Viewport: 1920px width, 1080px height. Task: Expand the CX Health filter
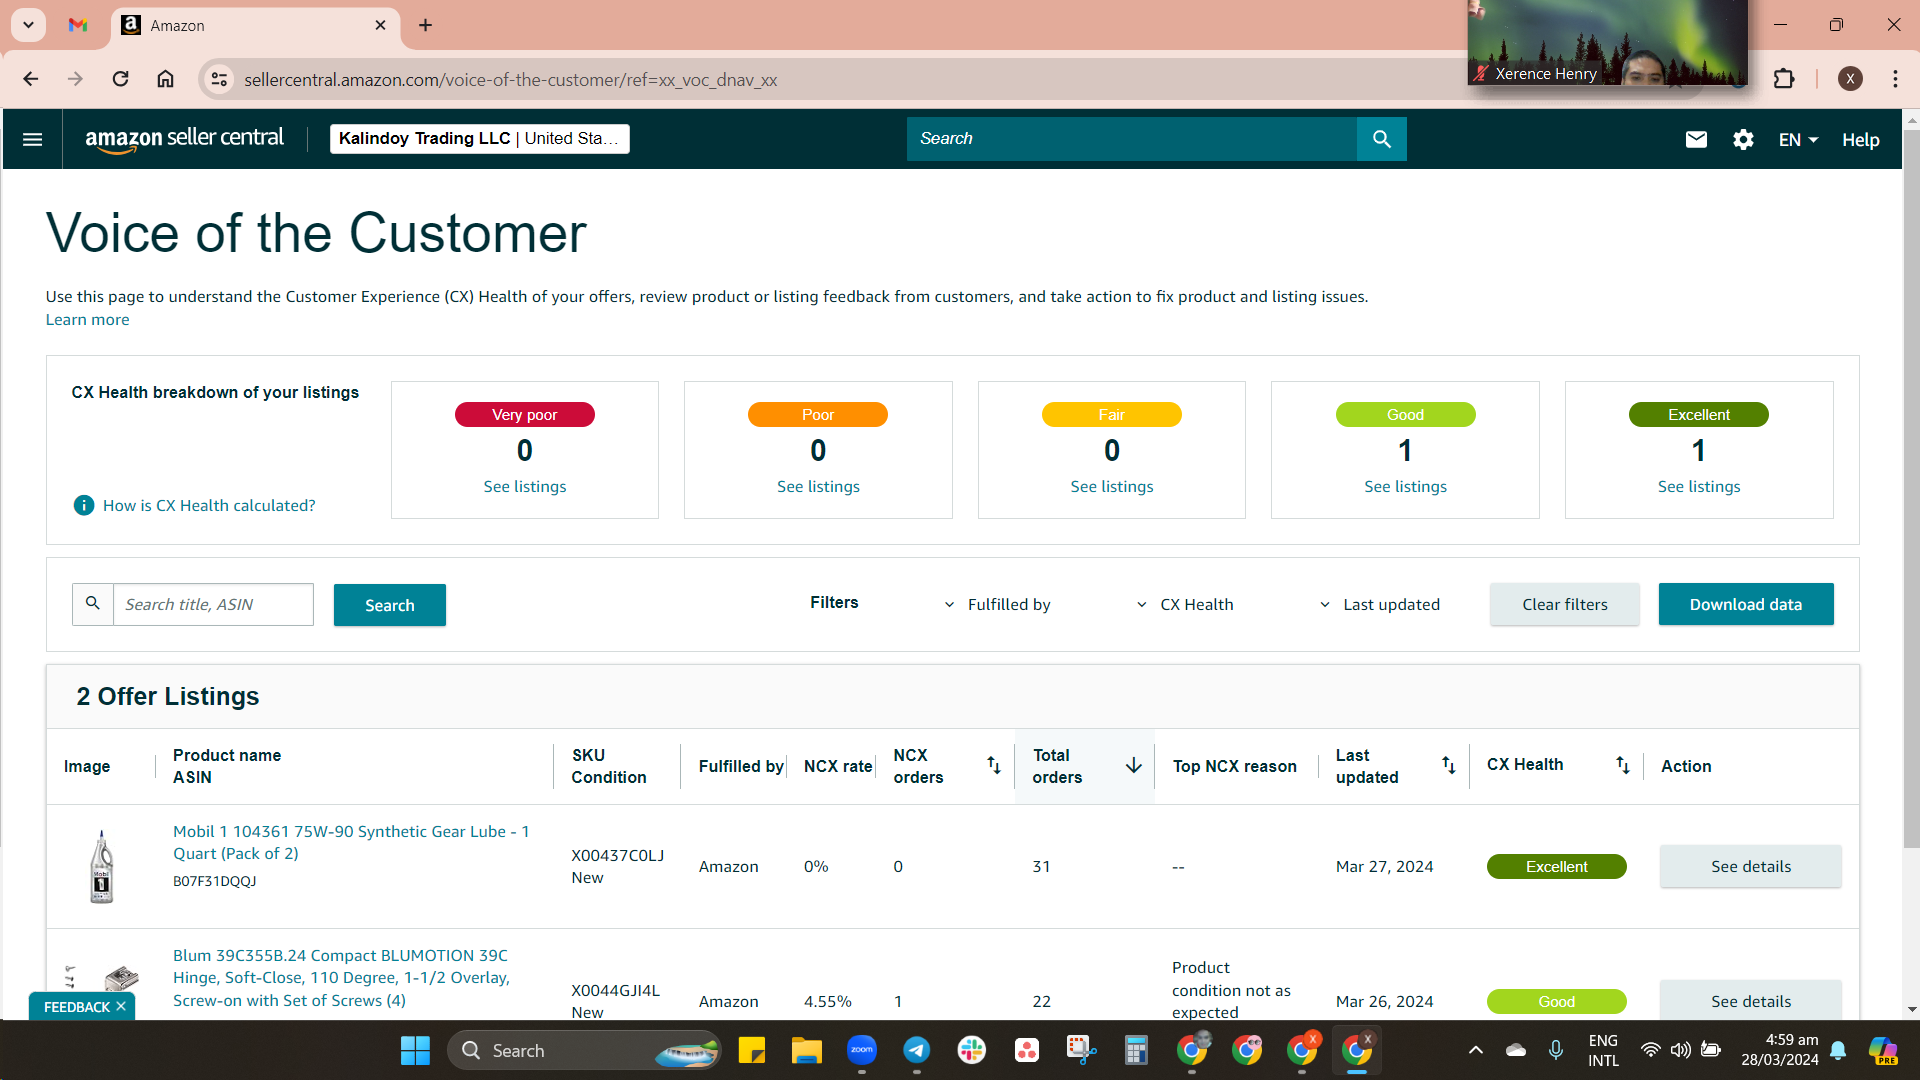tap(1185, 605)
